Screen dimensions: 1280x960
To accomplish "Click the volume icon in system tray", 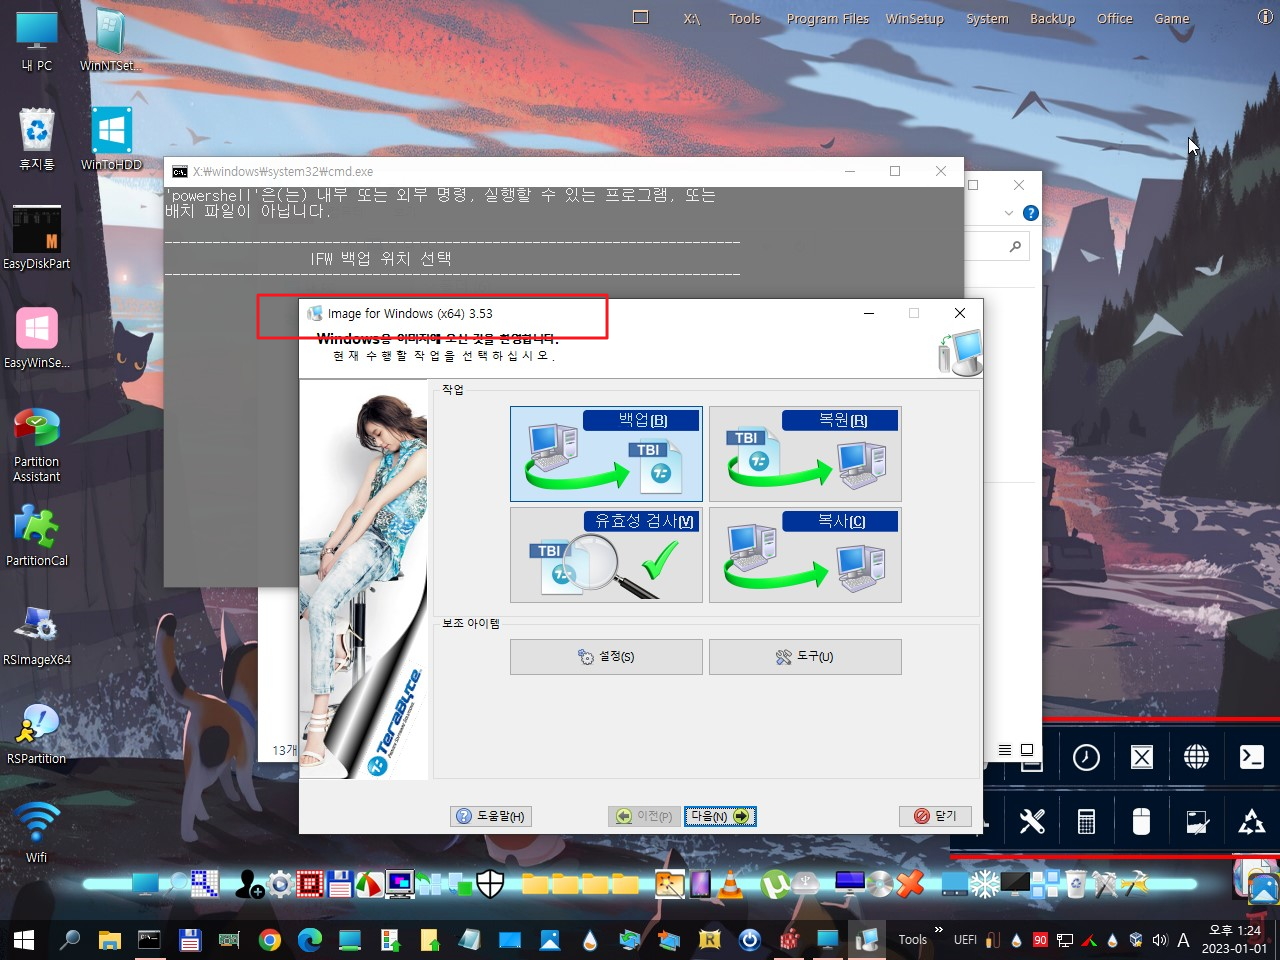I will (x=1160, y=940).
